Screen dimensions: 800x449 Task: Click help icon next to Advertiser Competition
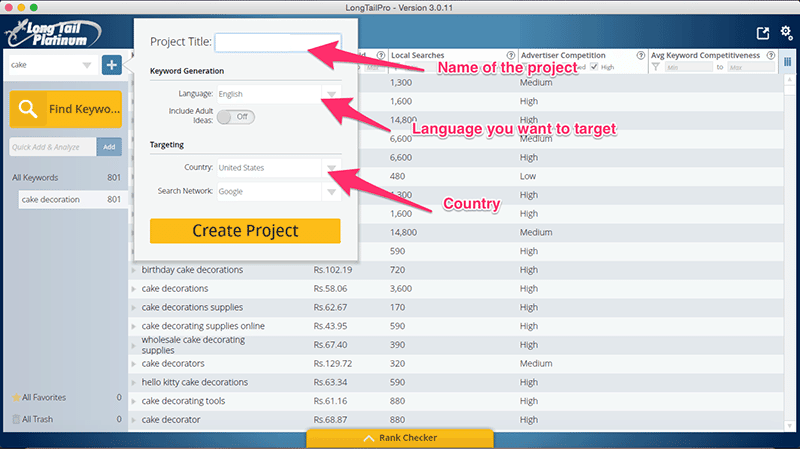pos(641,55)
